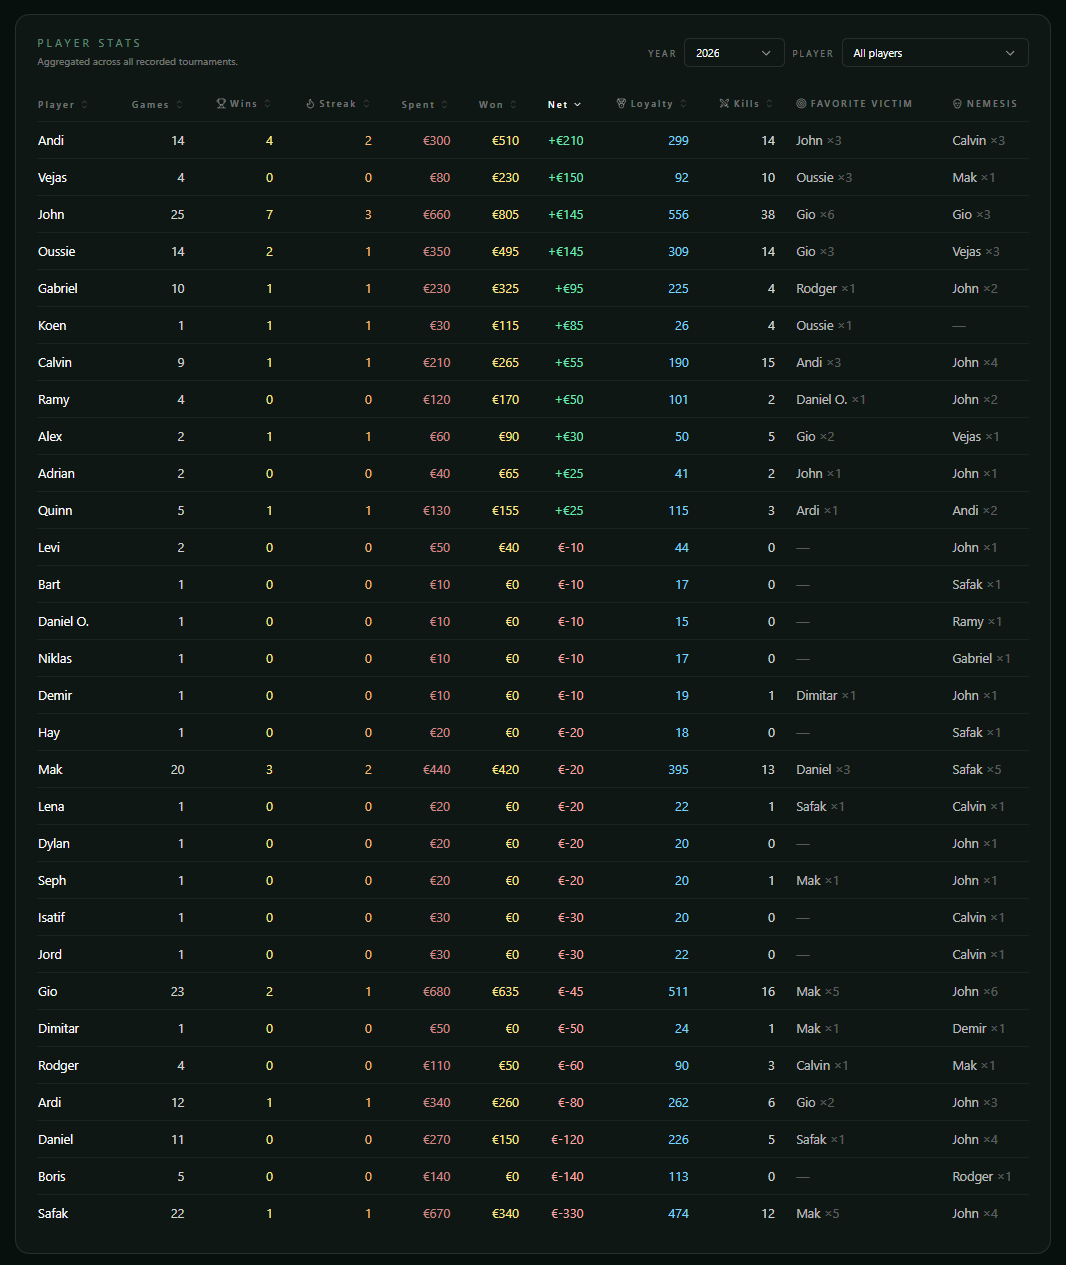Select player name Demir
This screenshot has width=1066, height=1265.
(x=55, y=696)
